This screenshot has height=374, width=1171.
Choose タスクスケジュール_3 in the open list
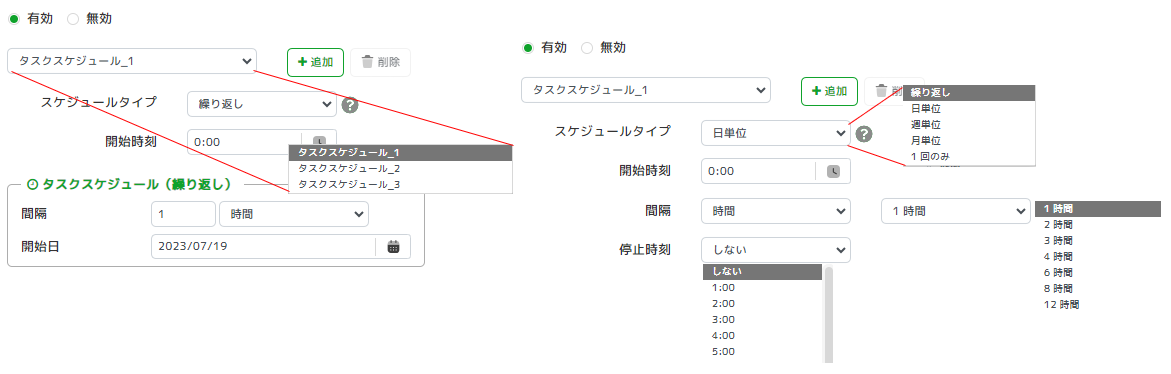pos(400,184)
